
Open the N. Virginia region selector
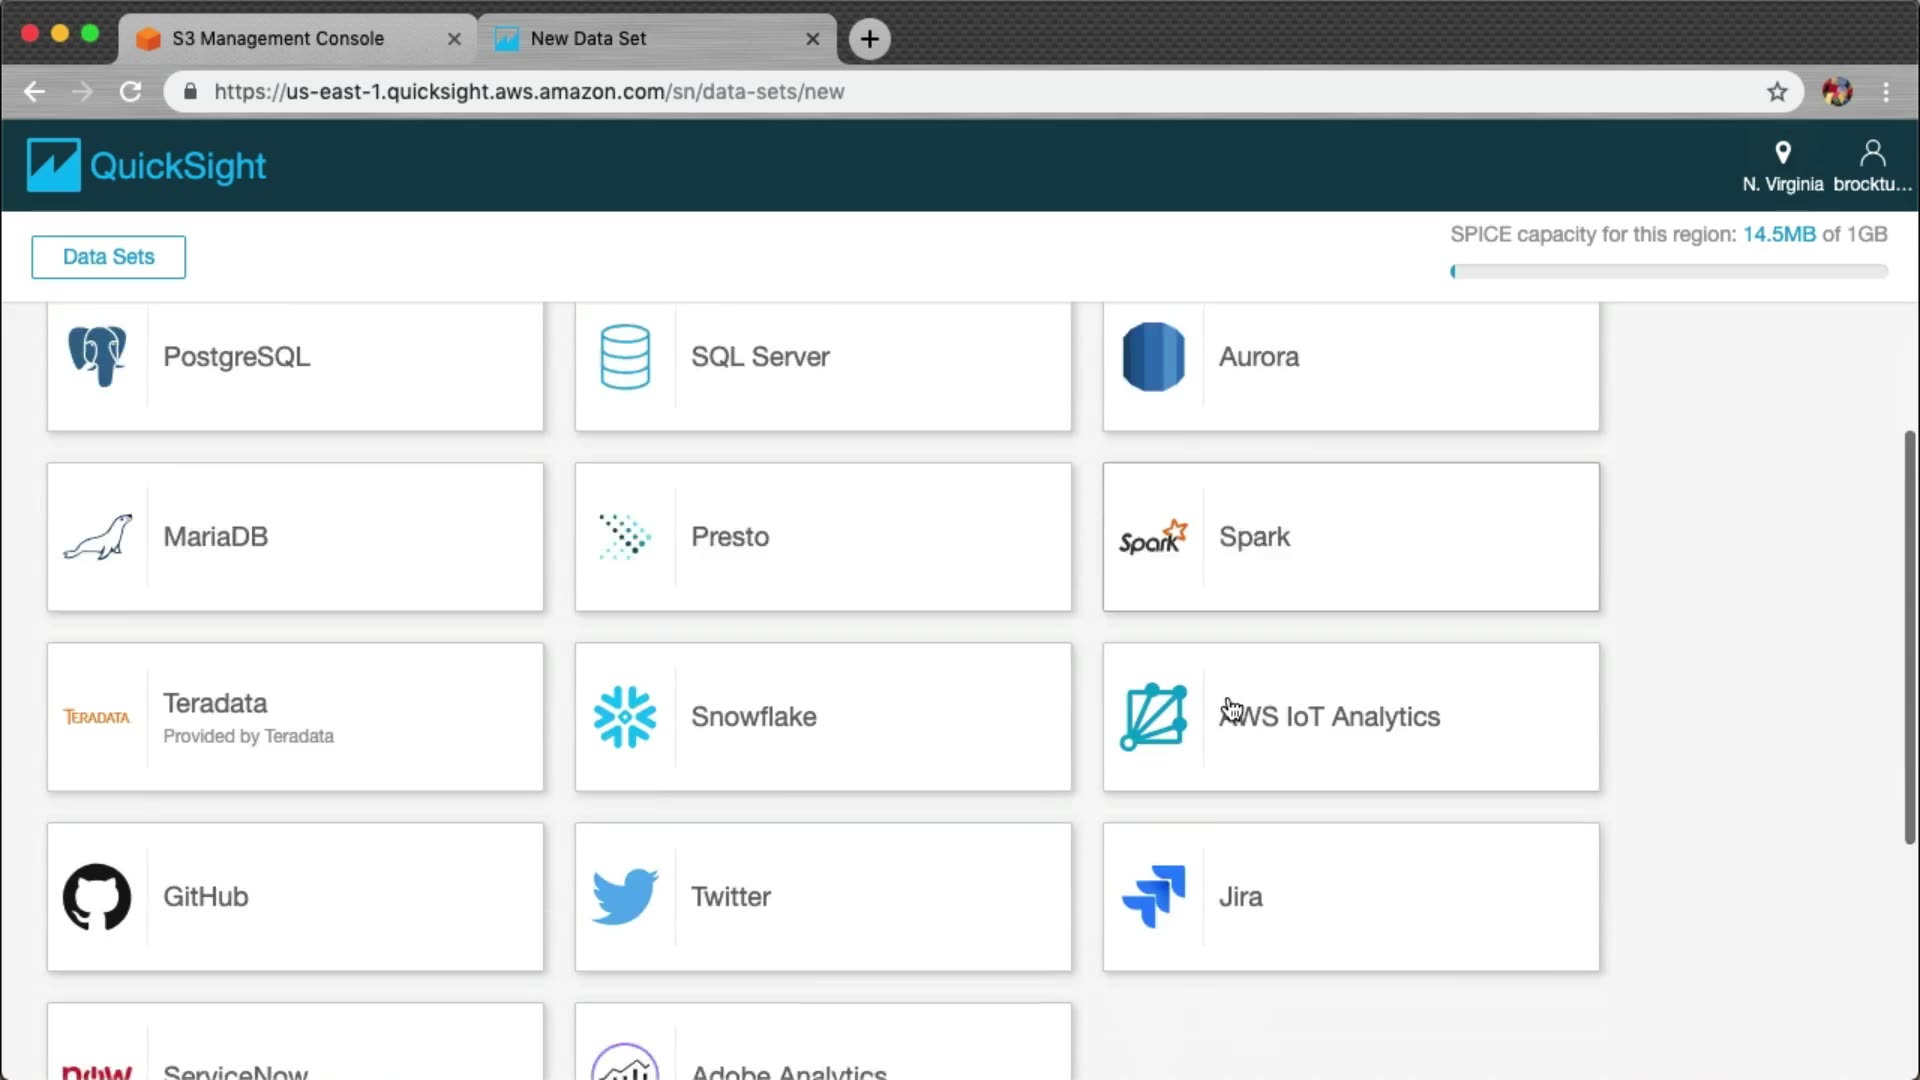pos(1782,166)
